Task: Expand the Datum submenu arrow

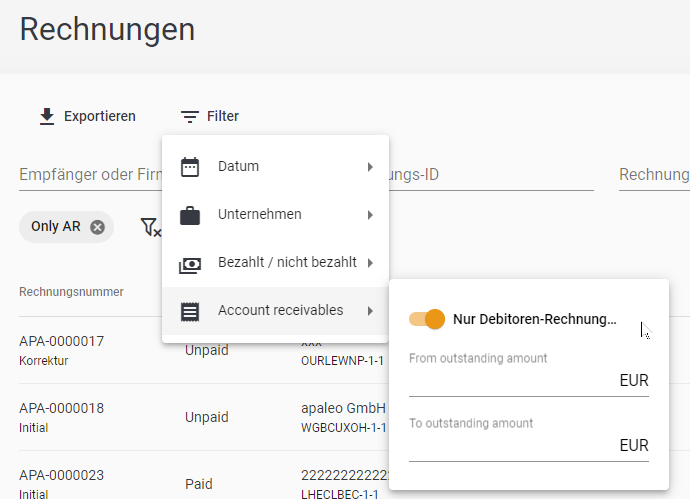Action: [370, 167]
